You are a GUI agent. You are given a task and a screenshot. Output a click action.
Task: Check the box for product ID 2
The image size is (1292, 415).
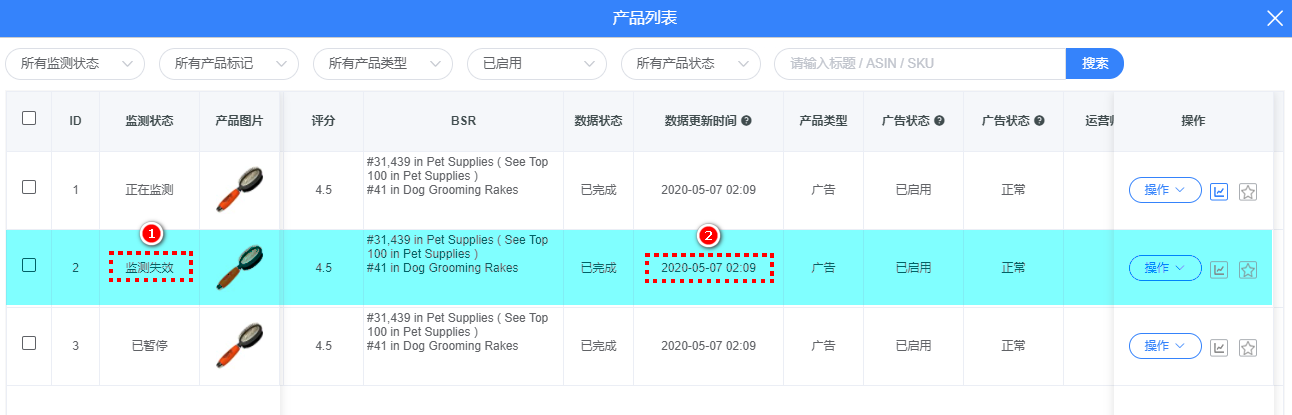point(29,265)
